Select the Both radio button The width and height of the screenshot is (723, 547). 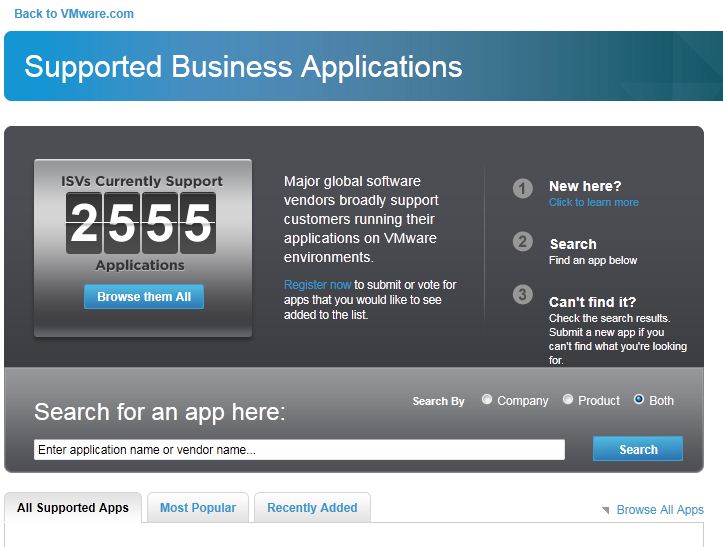pos(639,399)
